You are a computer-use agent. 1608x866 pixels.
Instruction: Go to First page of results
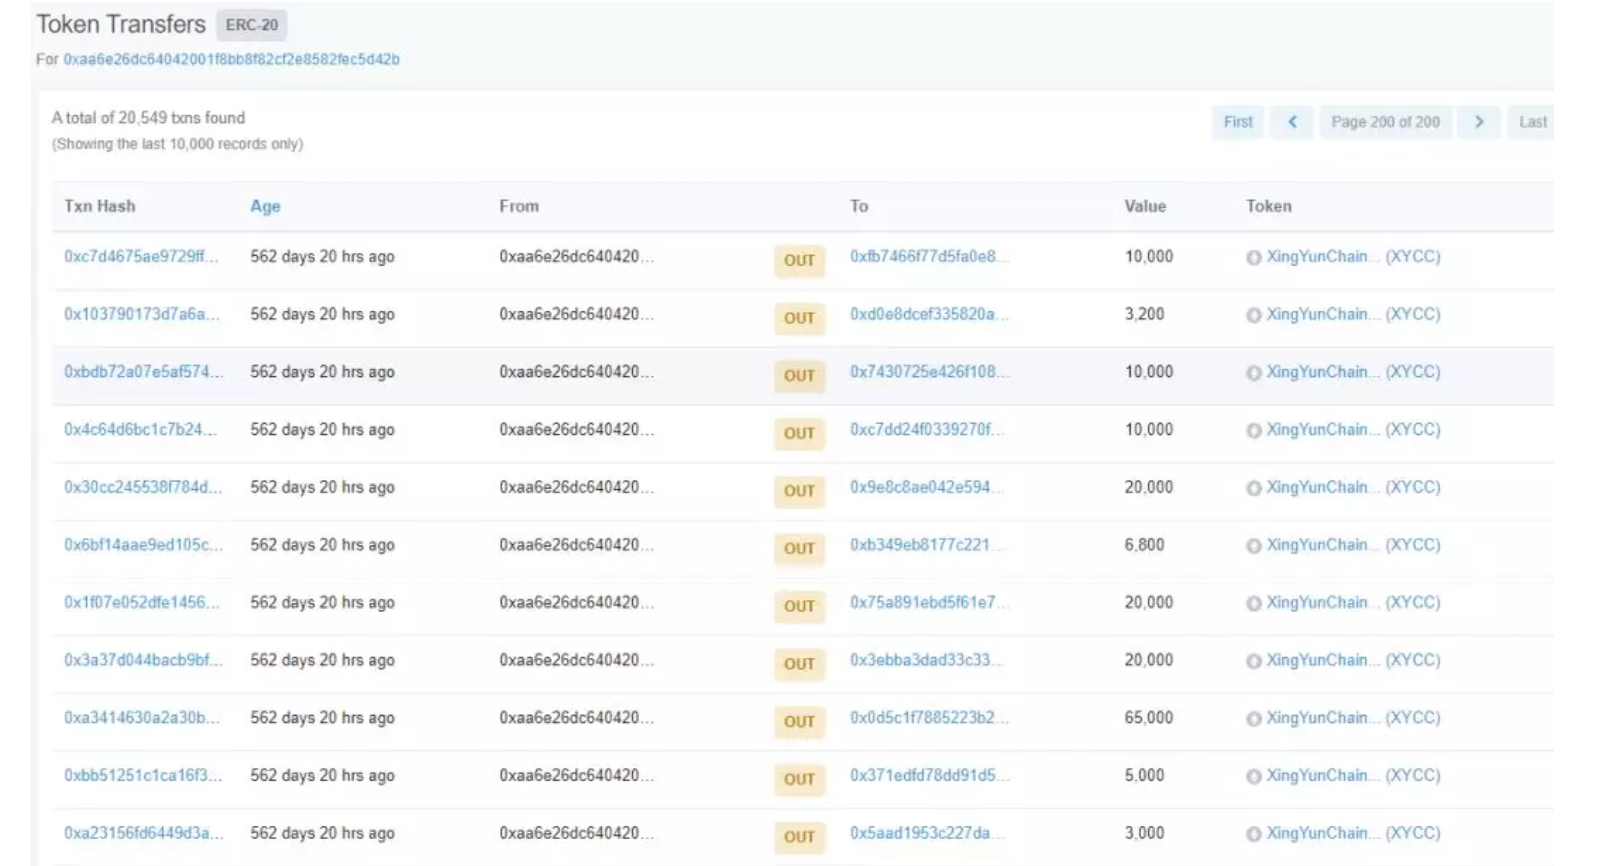1238,122
